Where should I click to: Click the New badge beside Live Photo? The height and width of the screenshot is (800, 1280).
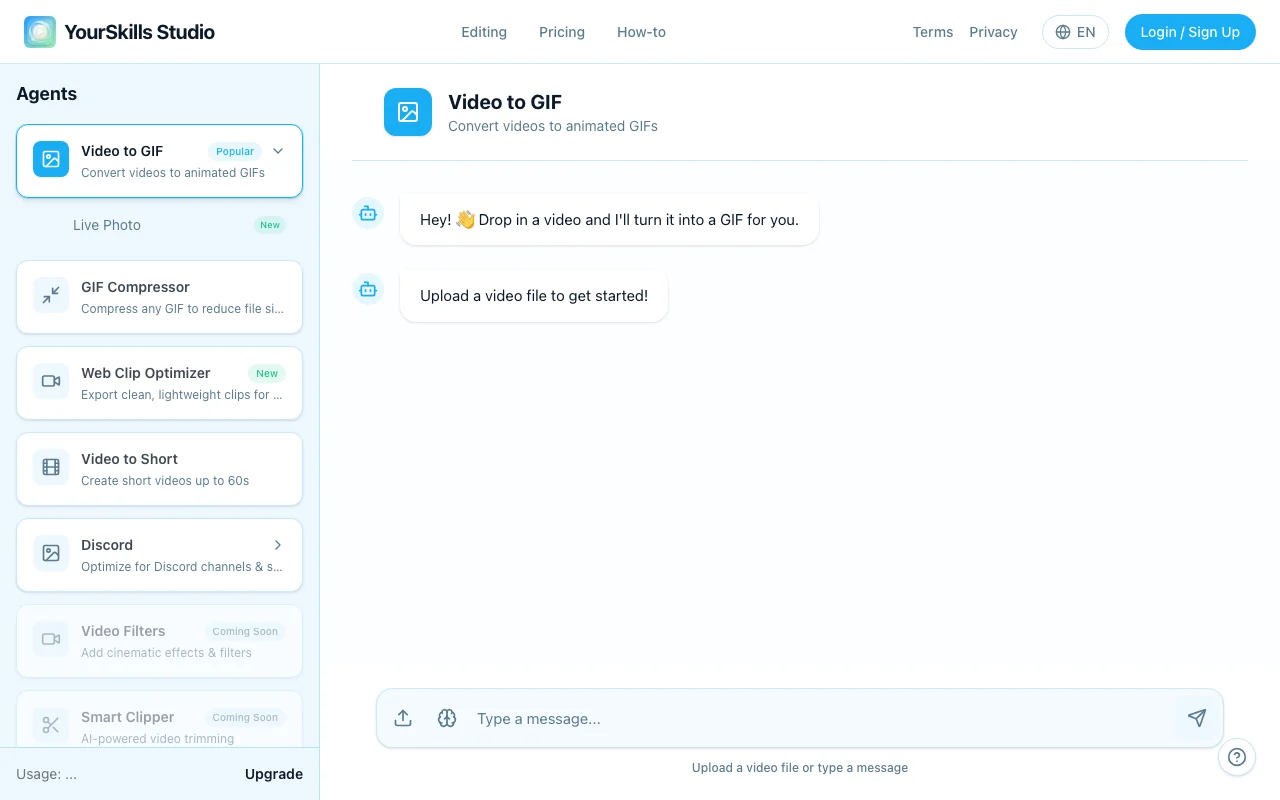pyautogui.click(x=270, y=225)
